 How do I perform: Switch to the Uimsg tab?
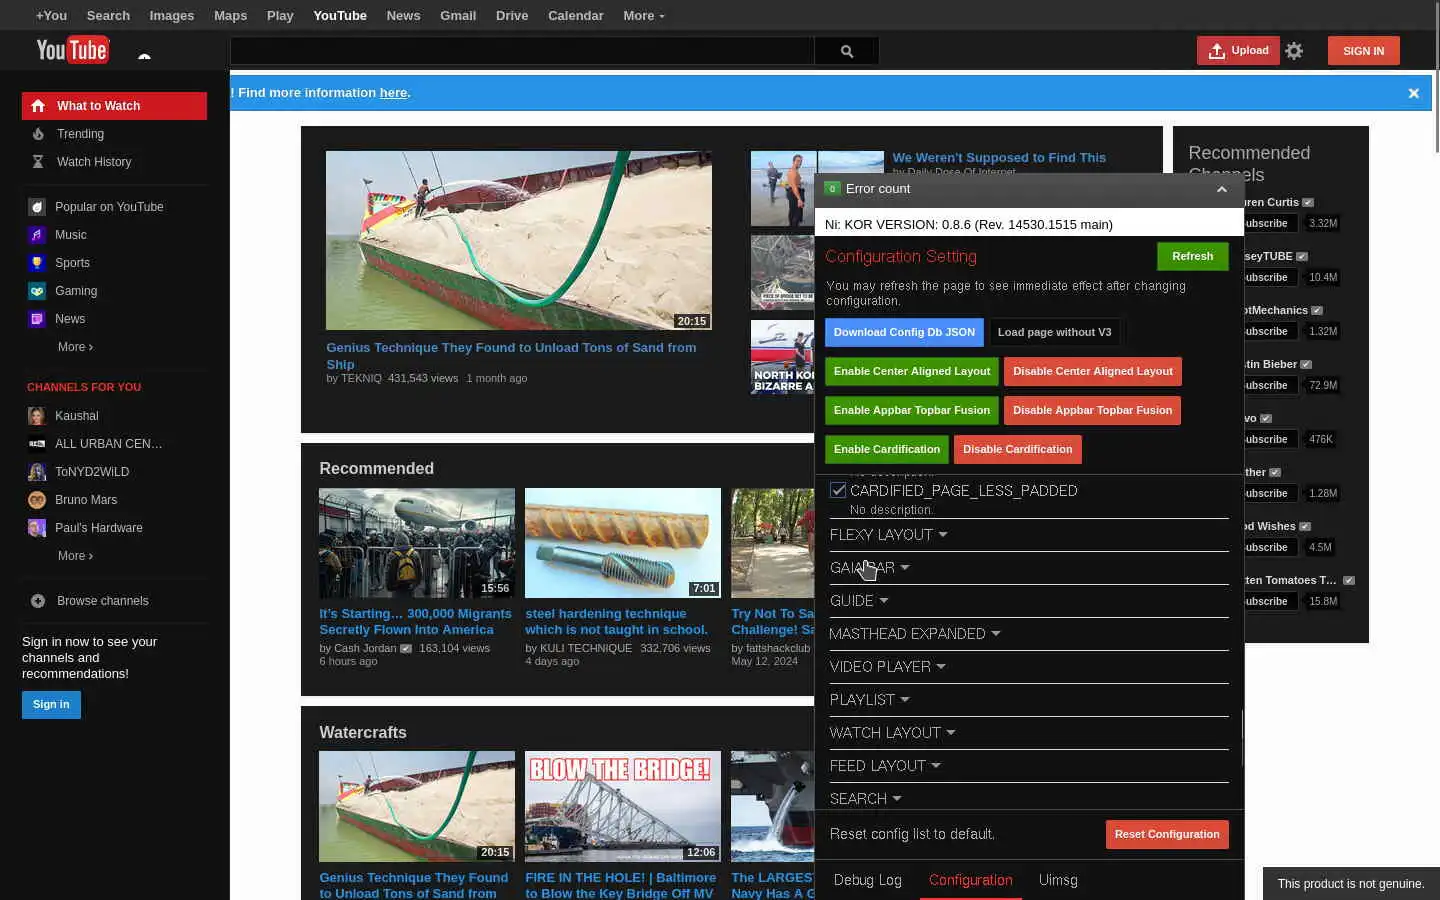[x=1058, y=880]
